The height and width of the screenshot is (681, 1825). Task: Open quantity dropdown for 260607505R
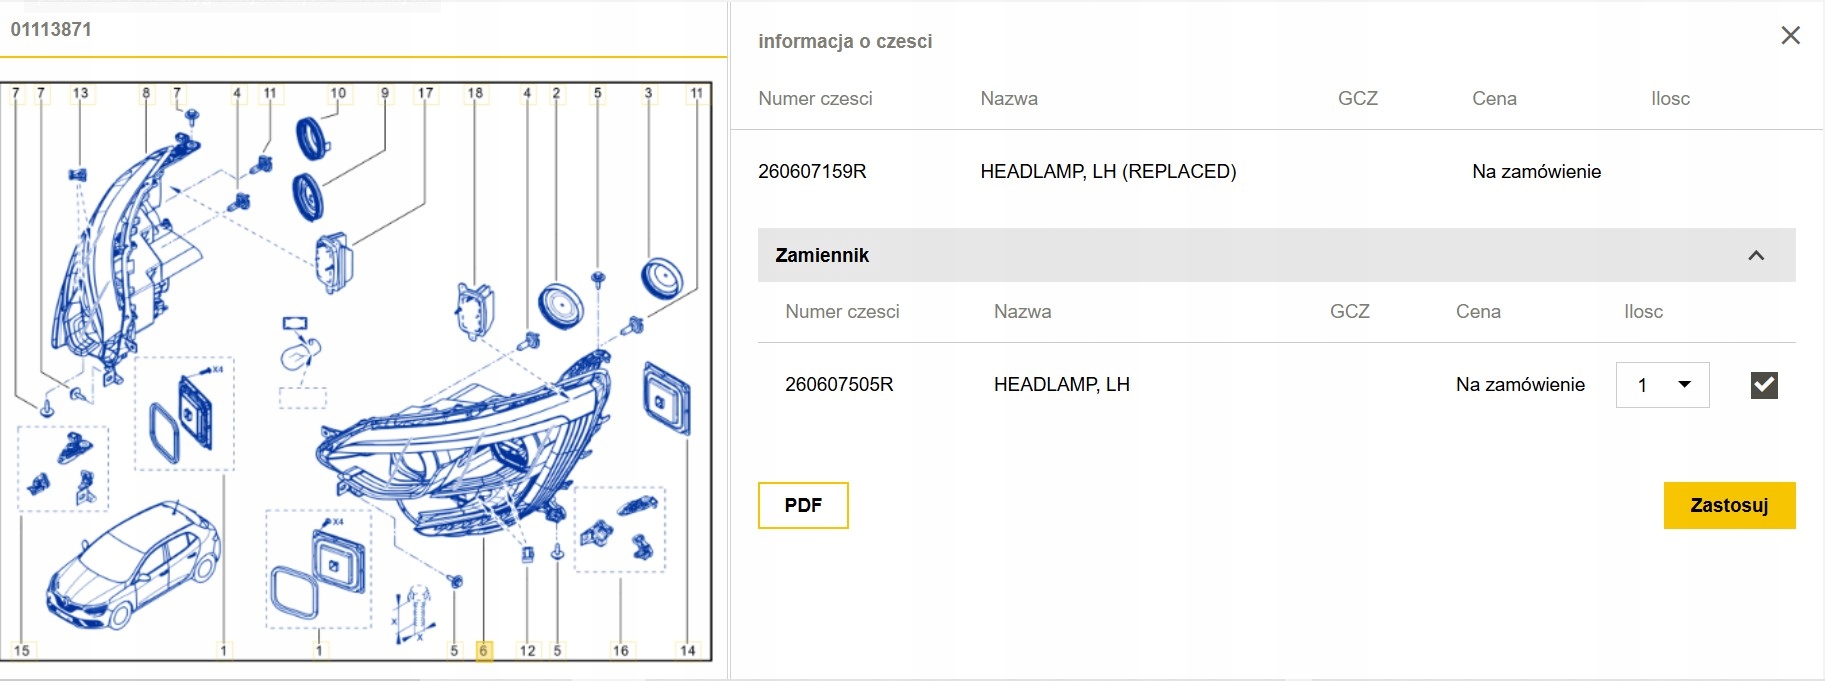tap(1662, 385)
